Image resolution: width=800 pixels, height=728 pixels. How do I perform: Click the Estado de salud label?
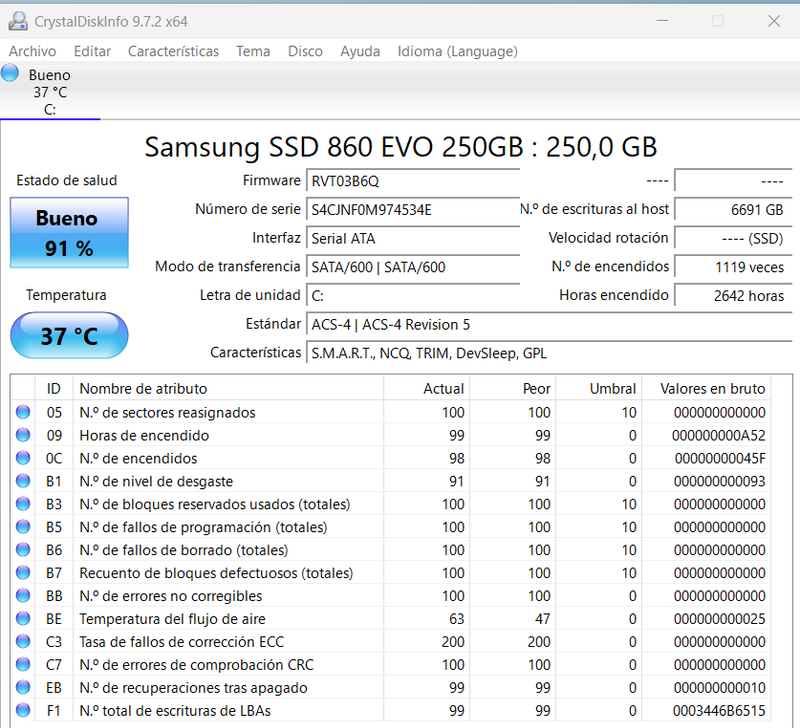tap(67, 180)
